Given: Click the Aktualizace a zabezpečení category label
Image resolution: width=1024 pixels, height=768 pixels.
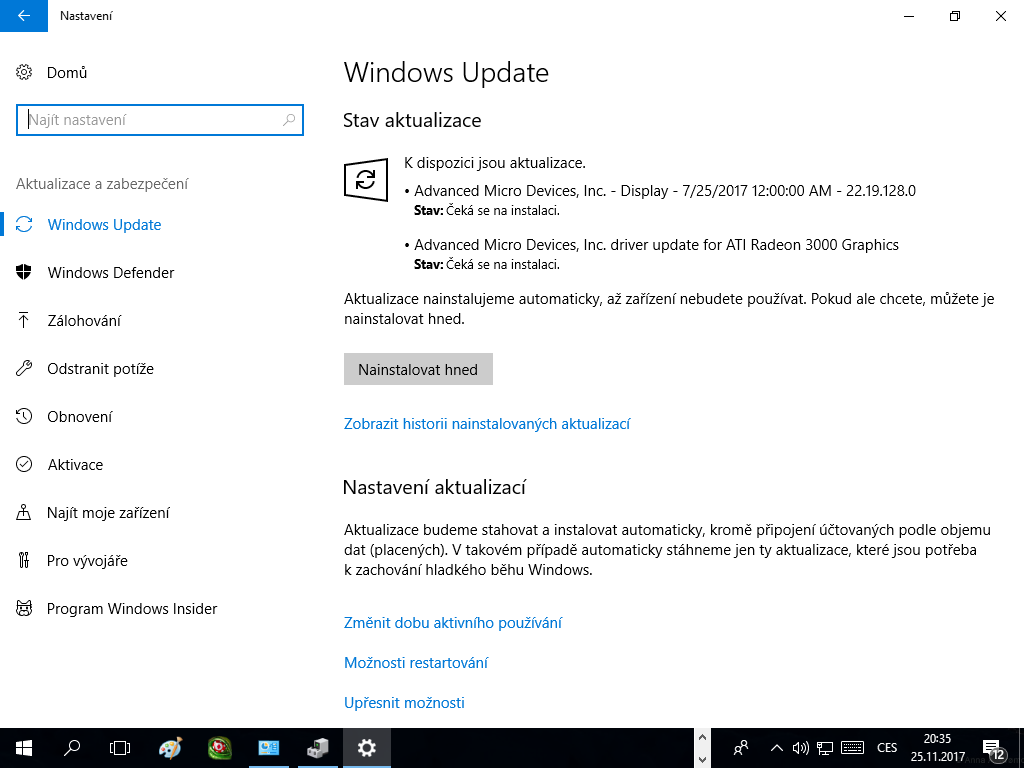Looking at the screenshot, I should [x=102, y=184].
